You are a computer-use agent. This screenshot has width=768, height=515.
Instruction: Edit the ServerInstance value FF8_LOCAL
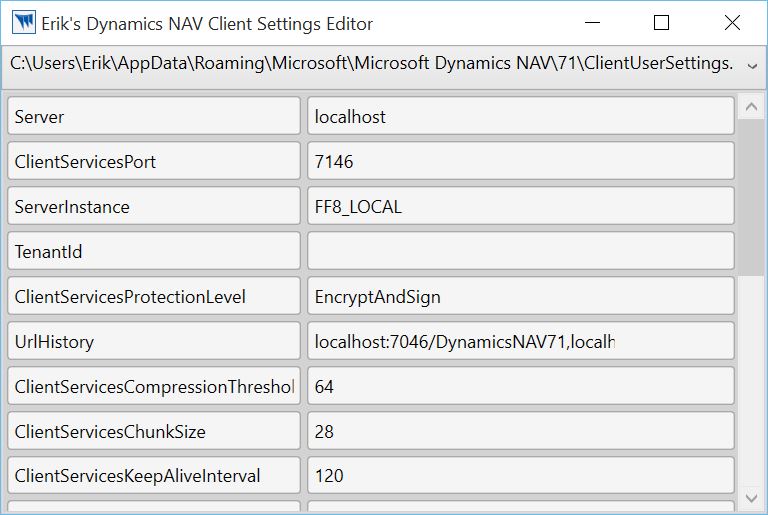click(521, 206)
